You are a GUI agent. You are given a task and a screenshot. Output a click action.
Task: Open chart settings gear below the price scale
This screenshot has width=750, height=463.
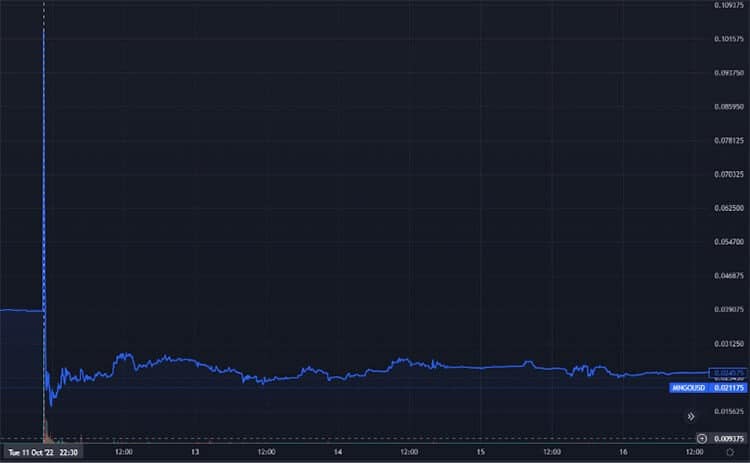(x=729, y=452)
